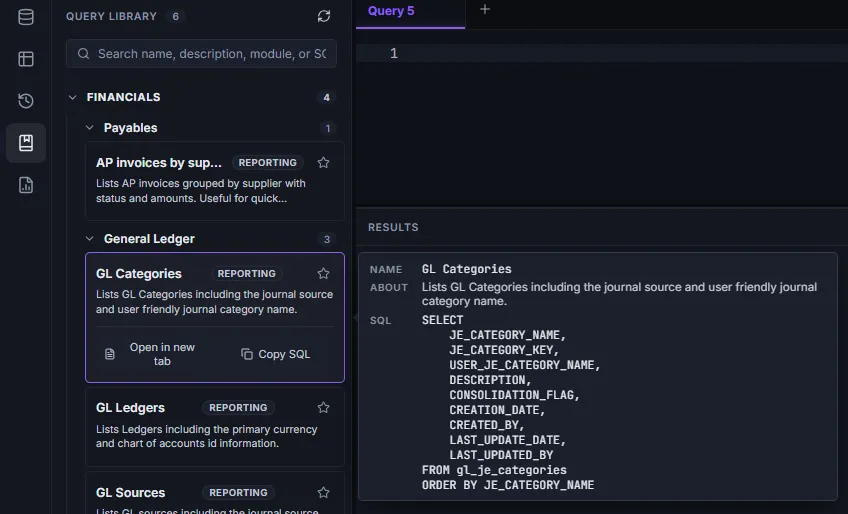Click the REPORTING tag on GL Sources
The width and height of the screenshot is (848, 514).
coord(238,492)
